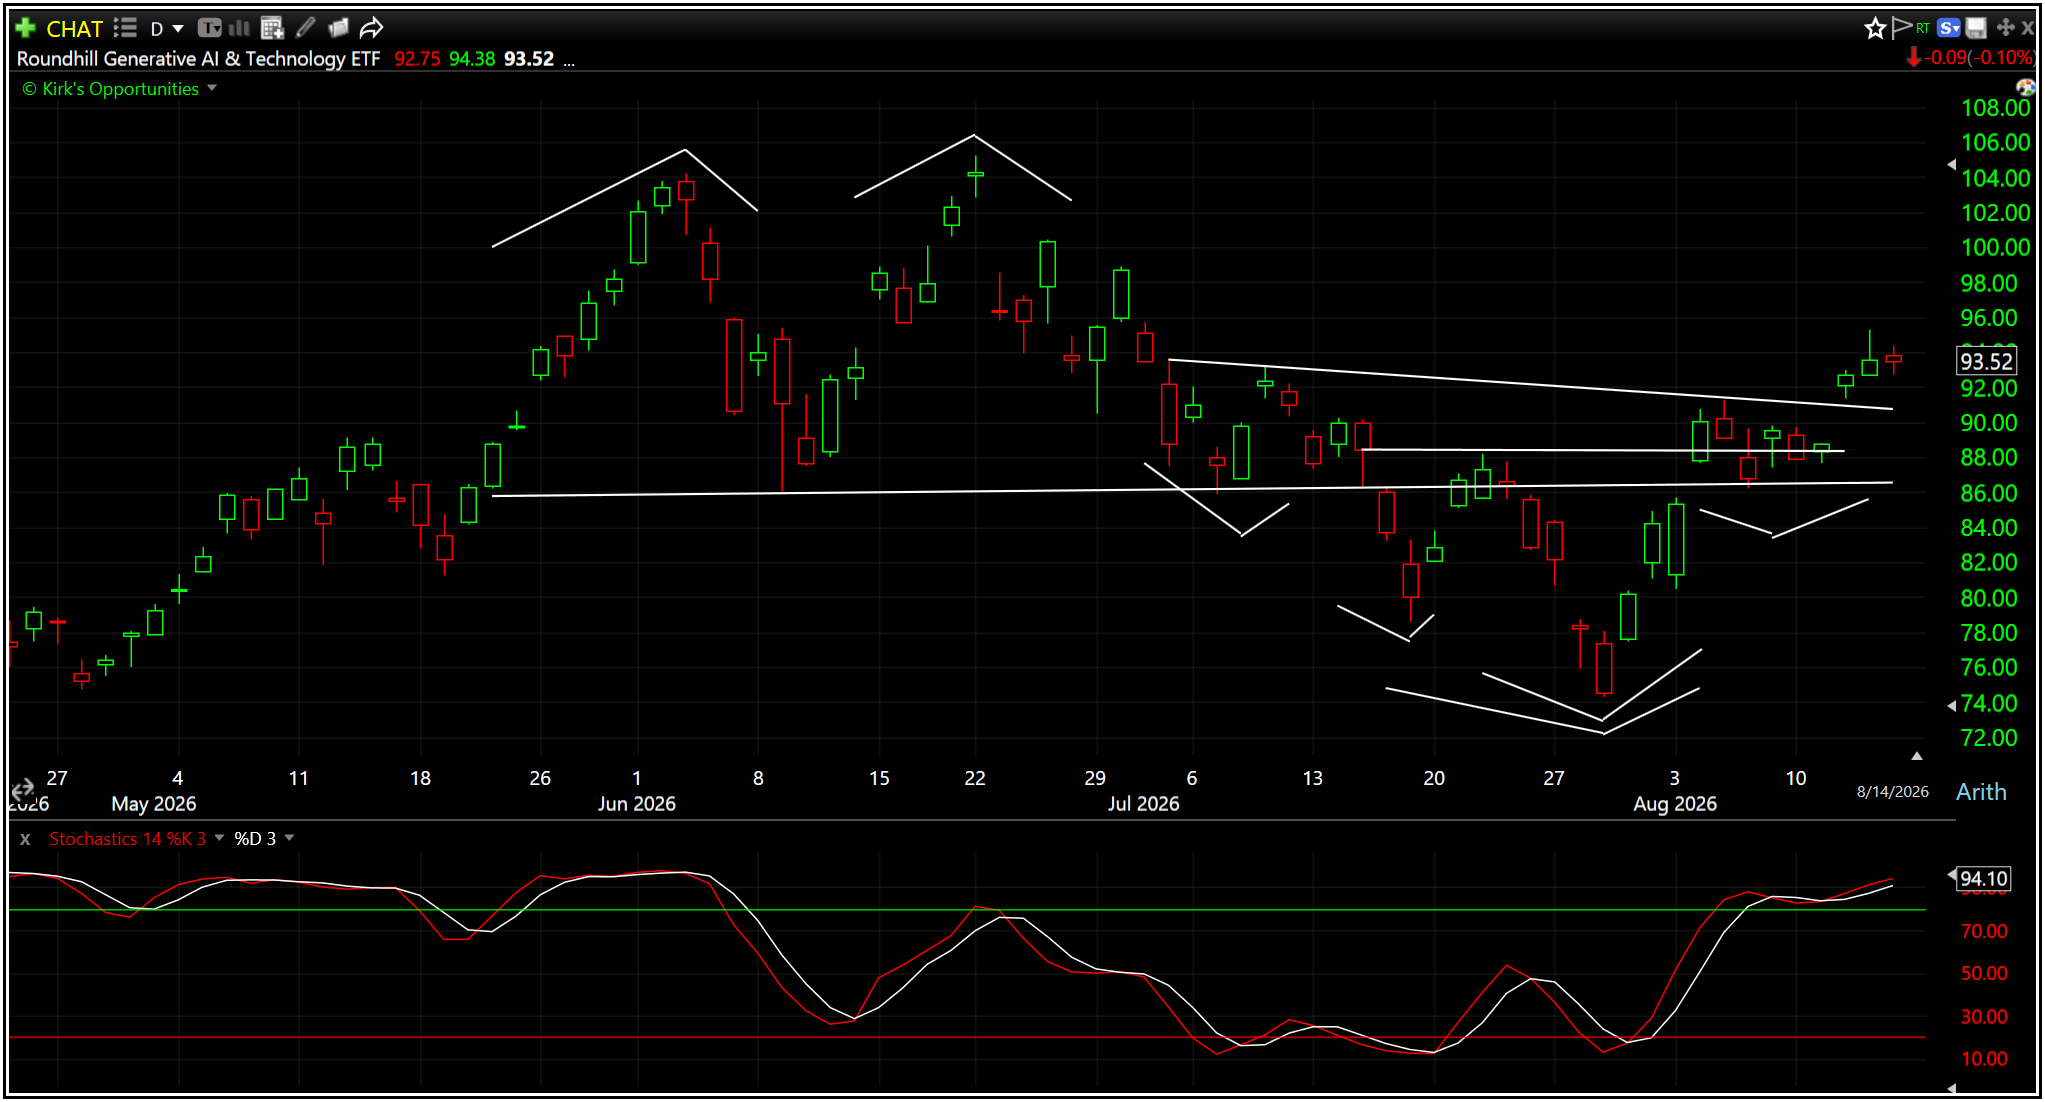Click the green plus add-symbol icon
This screenshot has width=2045, height=1102.
tap(26, 28)
